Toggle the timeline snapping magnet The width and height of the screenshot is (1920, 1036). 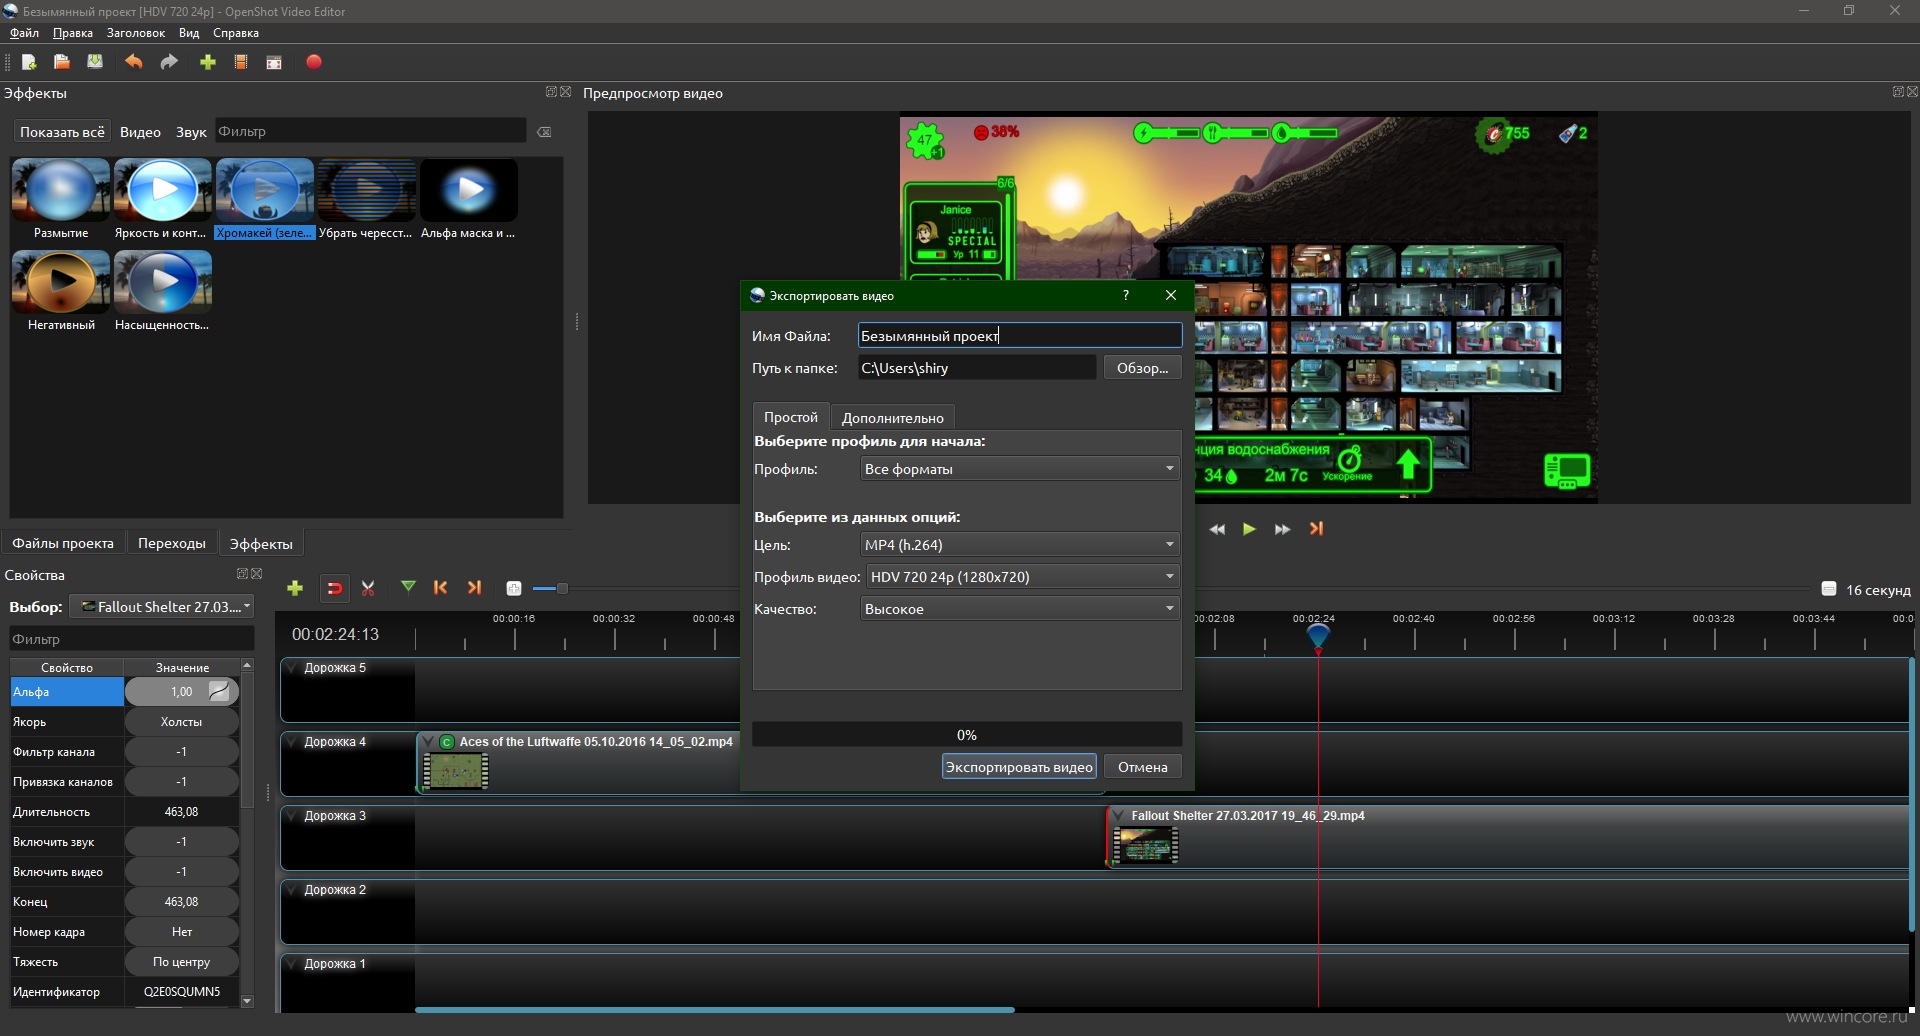tap(334, 588)
